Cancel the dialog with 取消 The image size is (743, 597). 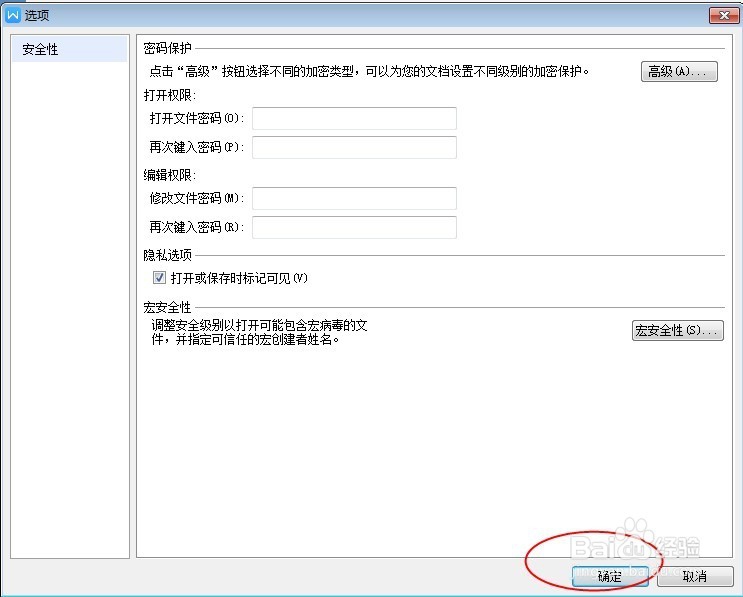tap(695, 576)
